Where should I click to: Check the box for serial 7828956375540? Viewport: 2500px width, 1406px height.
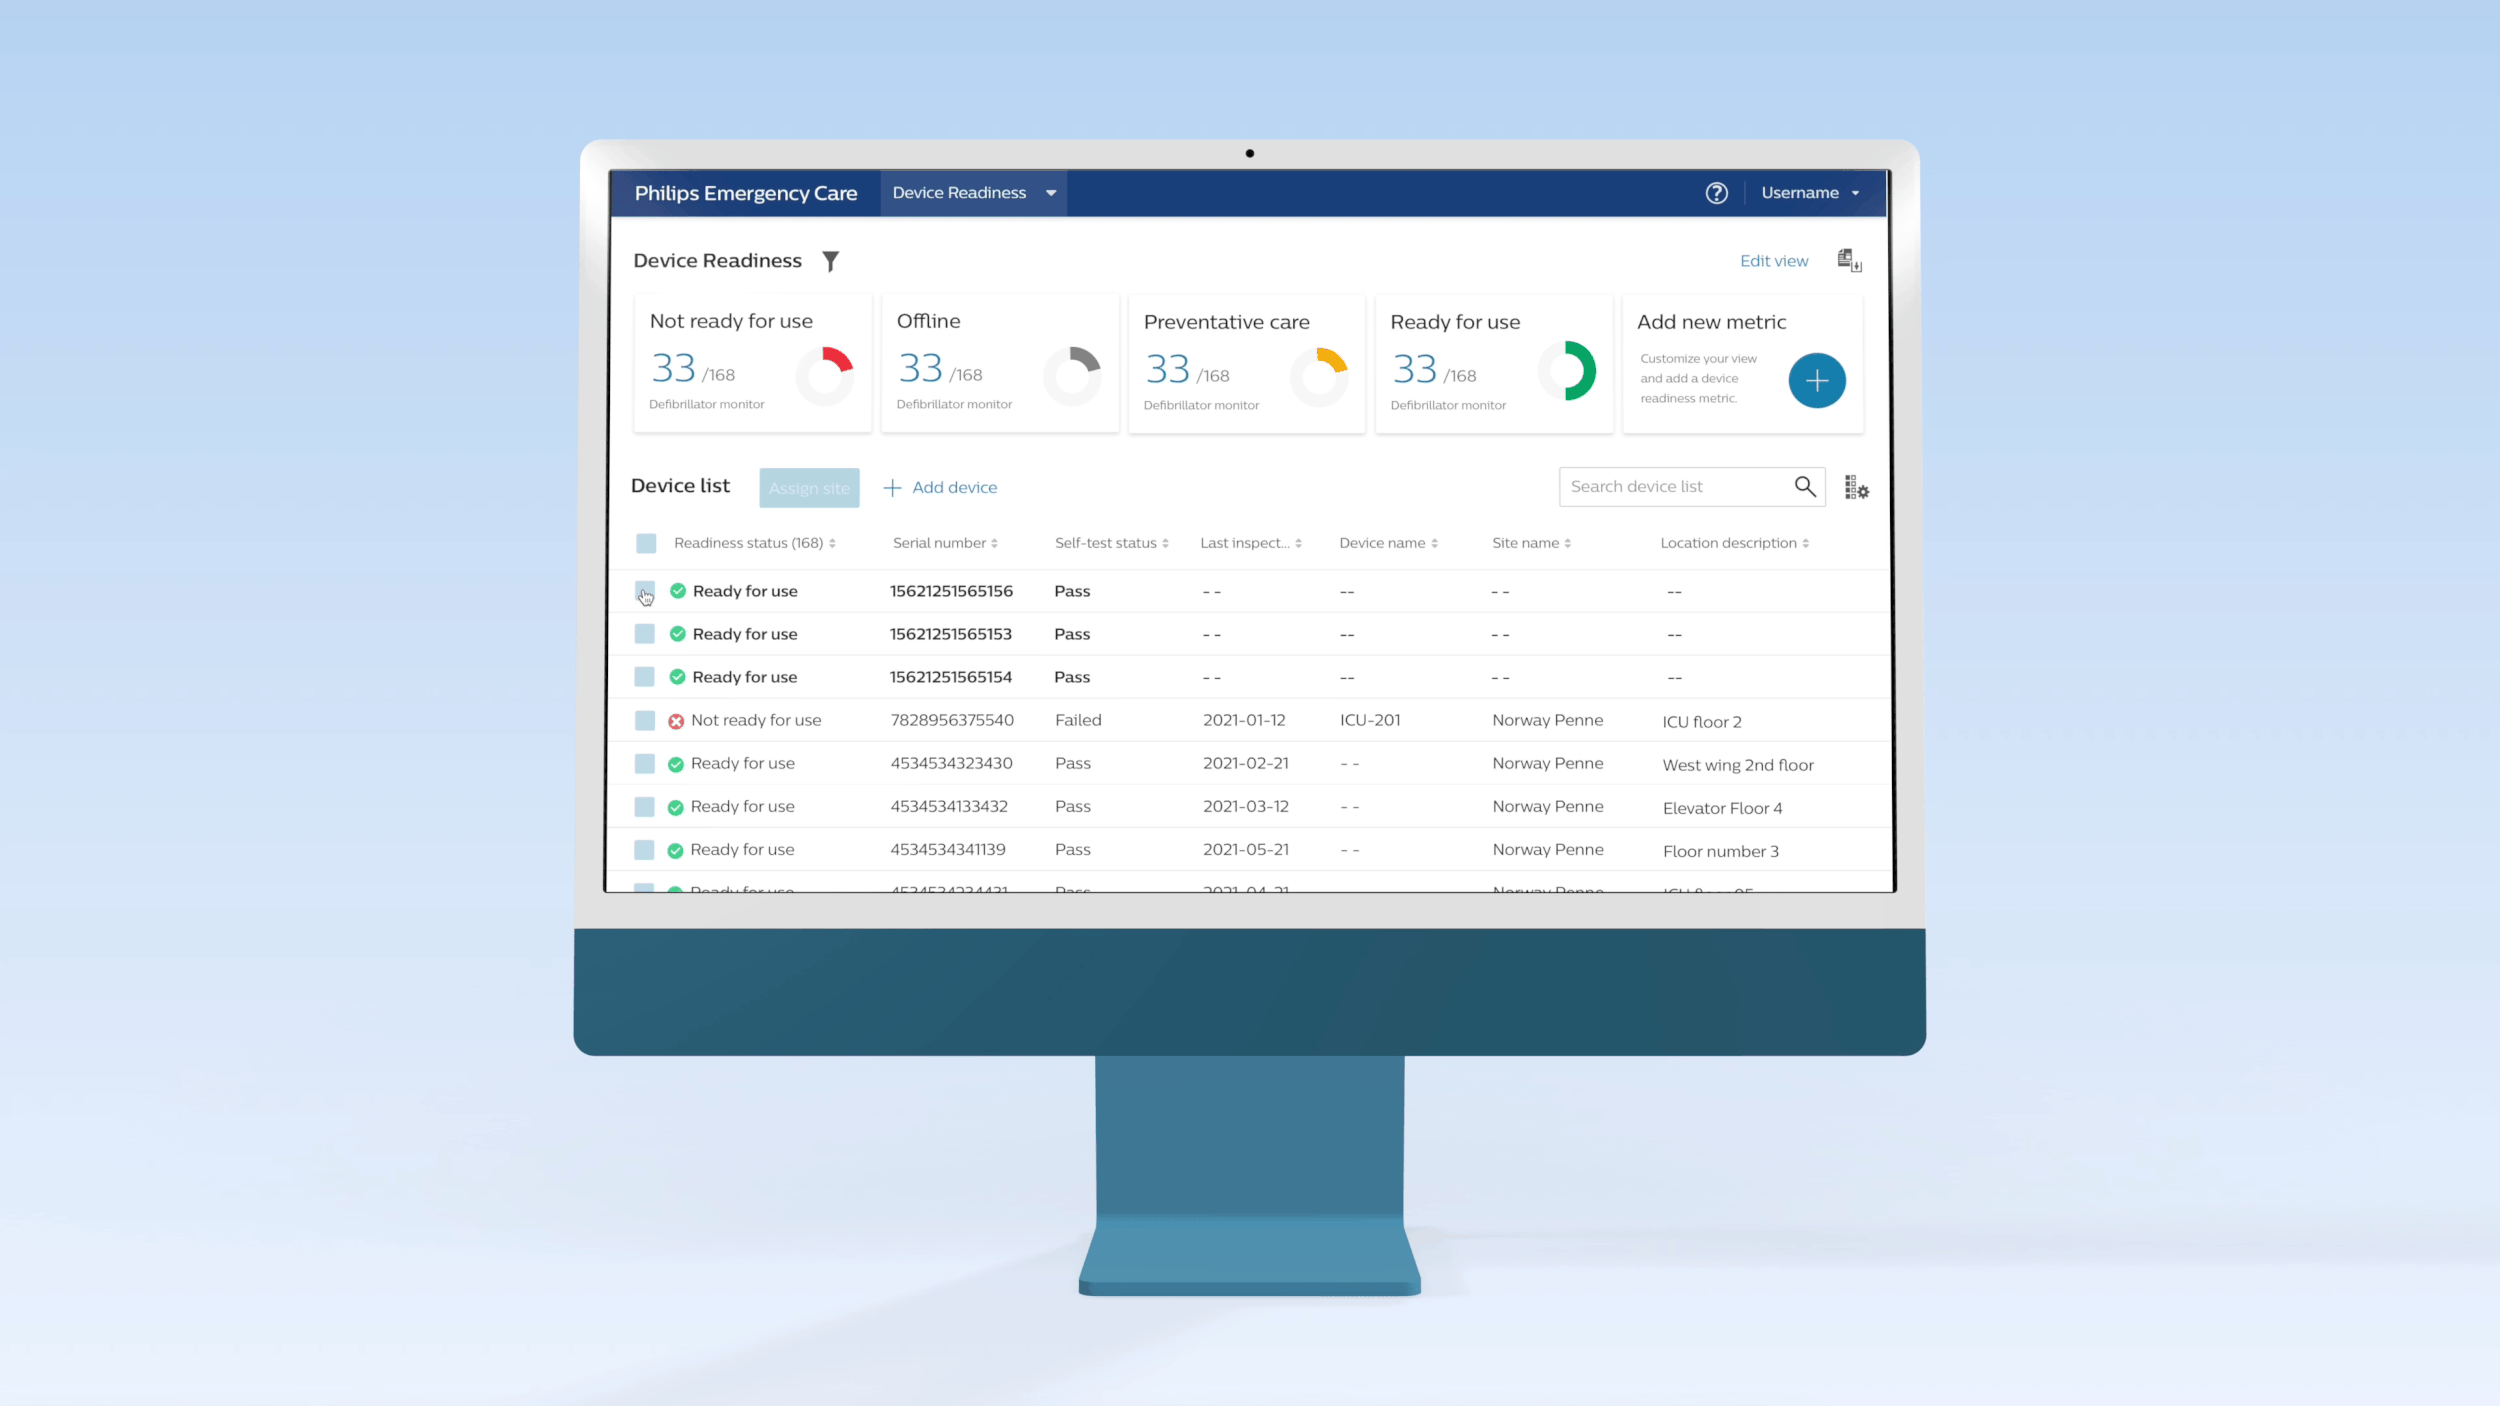tap(645, 720)
